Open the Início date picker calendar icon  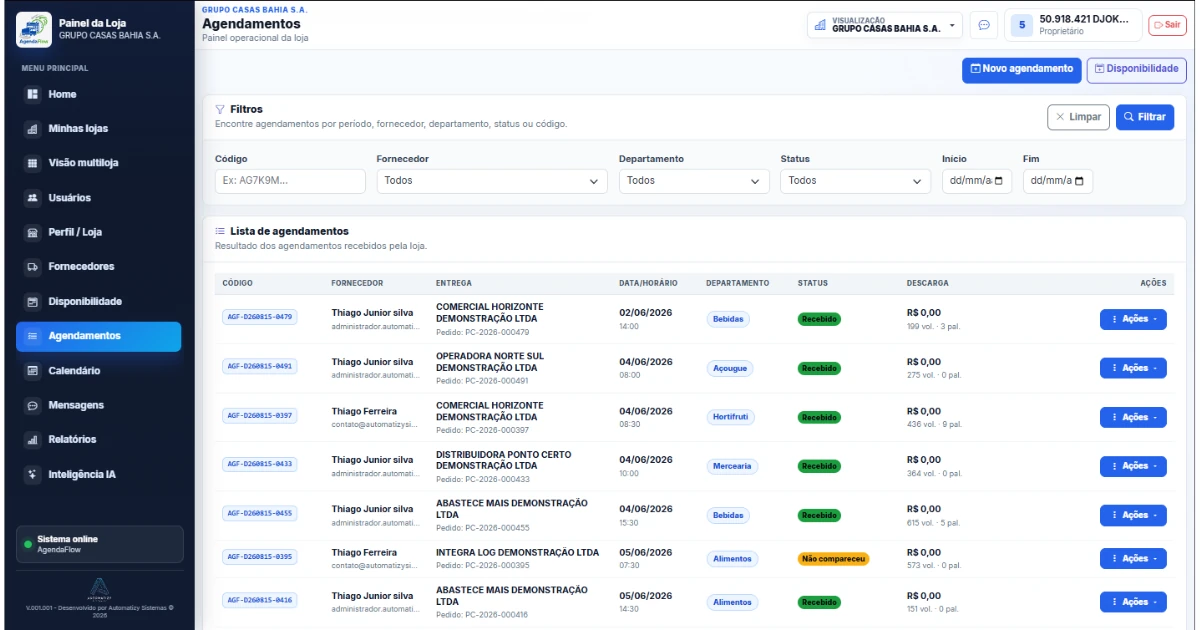(998, 181)
